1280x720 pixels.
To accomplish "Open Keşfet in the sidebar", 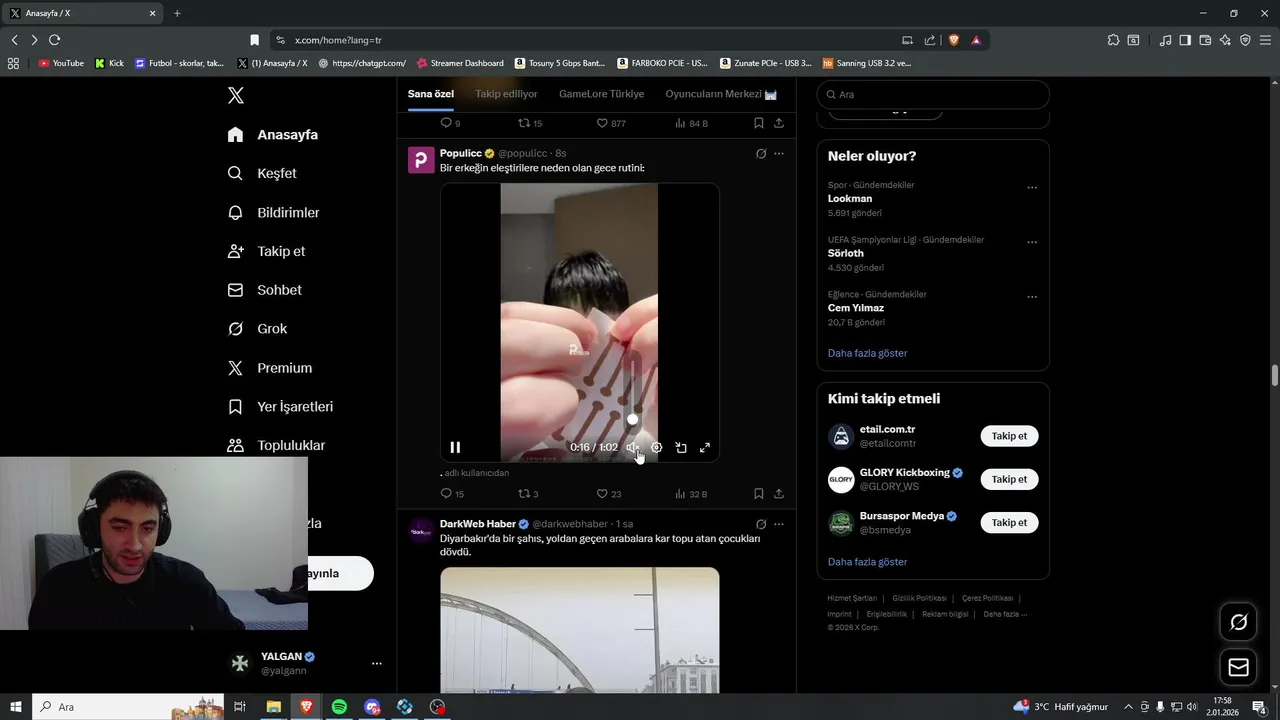I will click(262, 173).
